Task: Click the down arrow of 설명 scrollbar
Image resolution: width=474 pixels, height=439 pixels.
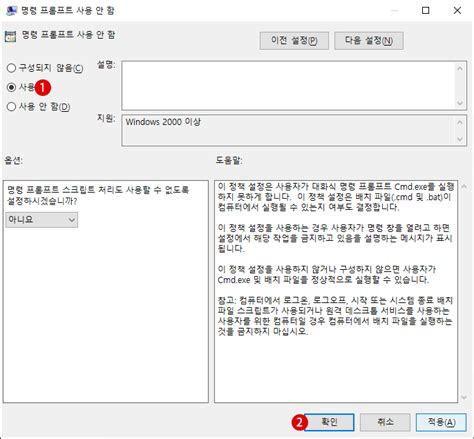Action: point(460,103)
